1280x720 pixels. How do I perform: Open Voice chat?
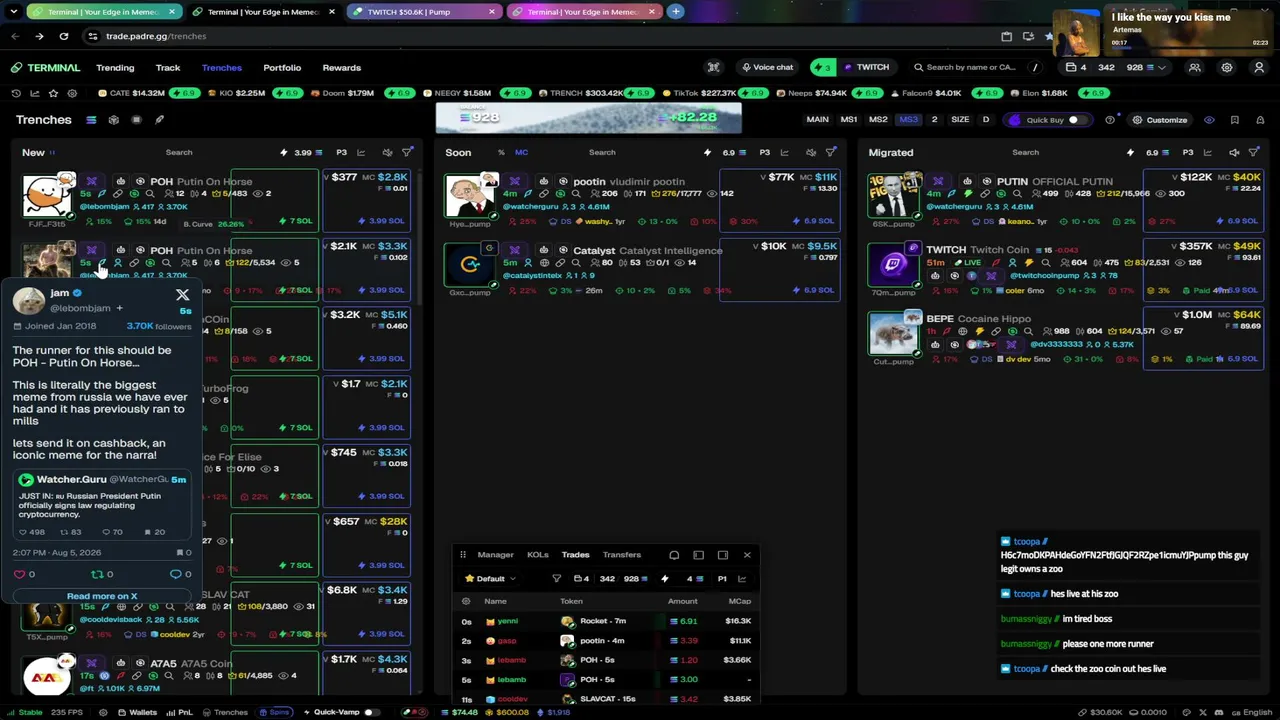767,68
